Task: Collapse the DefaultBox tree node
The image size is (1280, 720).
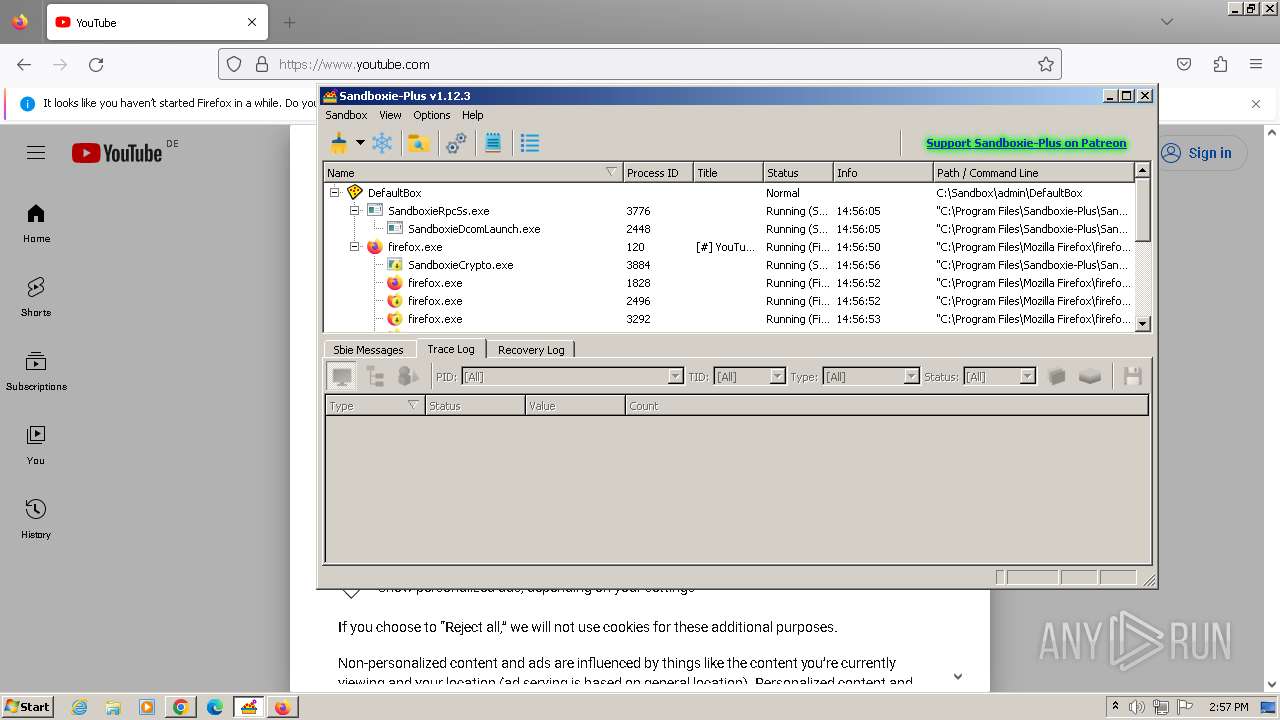Action: click(335, 193)
